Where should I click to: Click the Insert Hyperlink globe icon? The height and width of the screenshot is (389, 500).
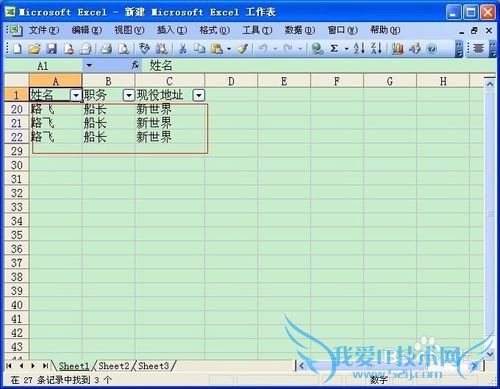click(x=317, y=49)
